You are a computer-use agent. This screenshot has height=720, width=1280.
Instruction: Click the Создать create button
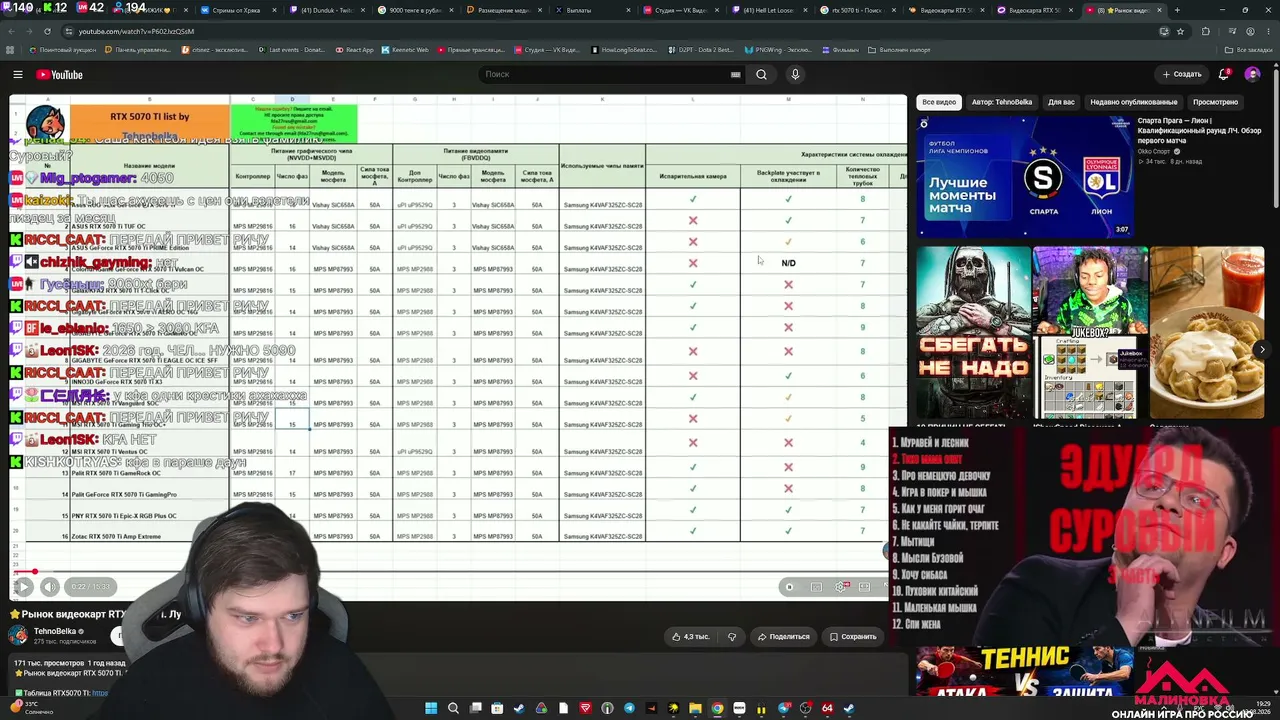(1182, 74)
